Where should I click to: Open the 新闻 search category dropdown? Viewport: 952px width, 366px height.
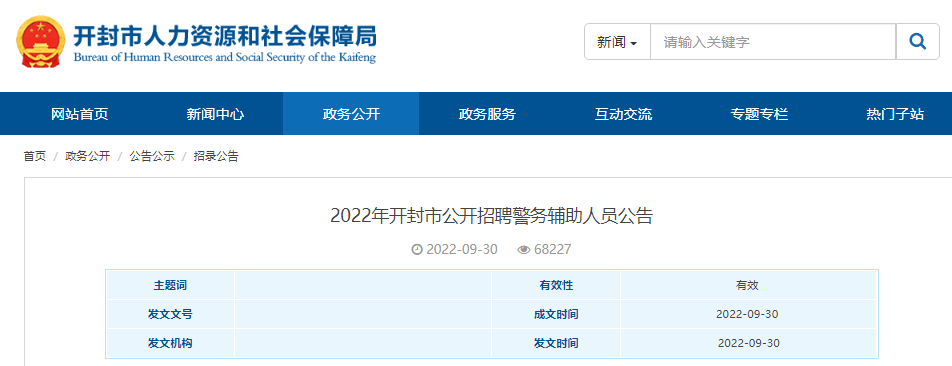click(x=617, y=42)
